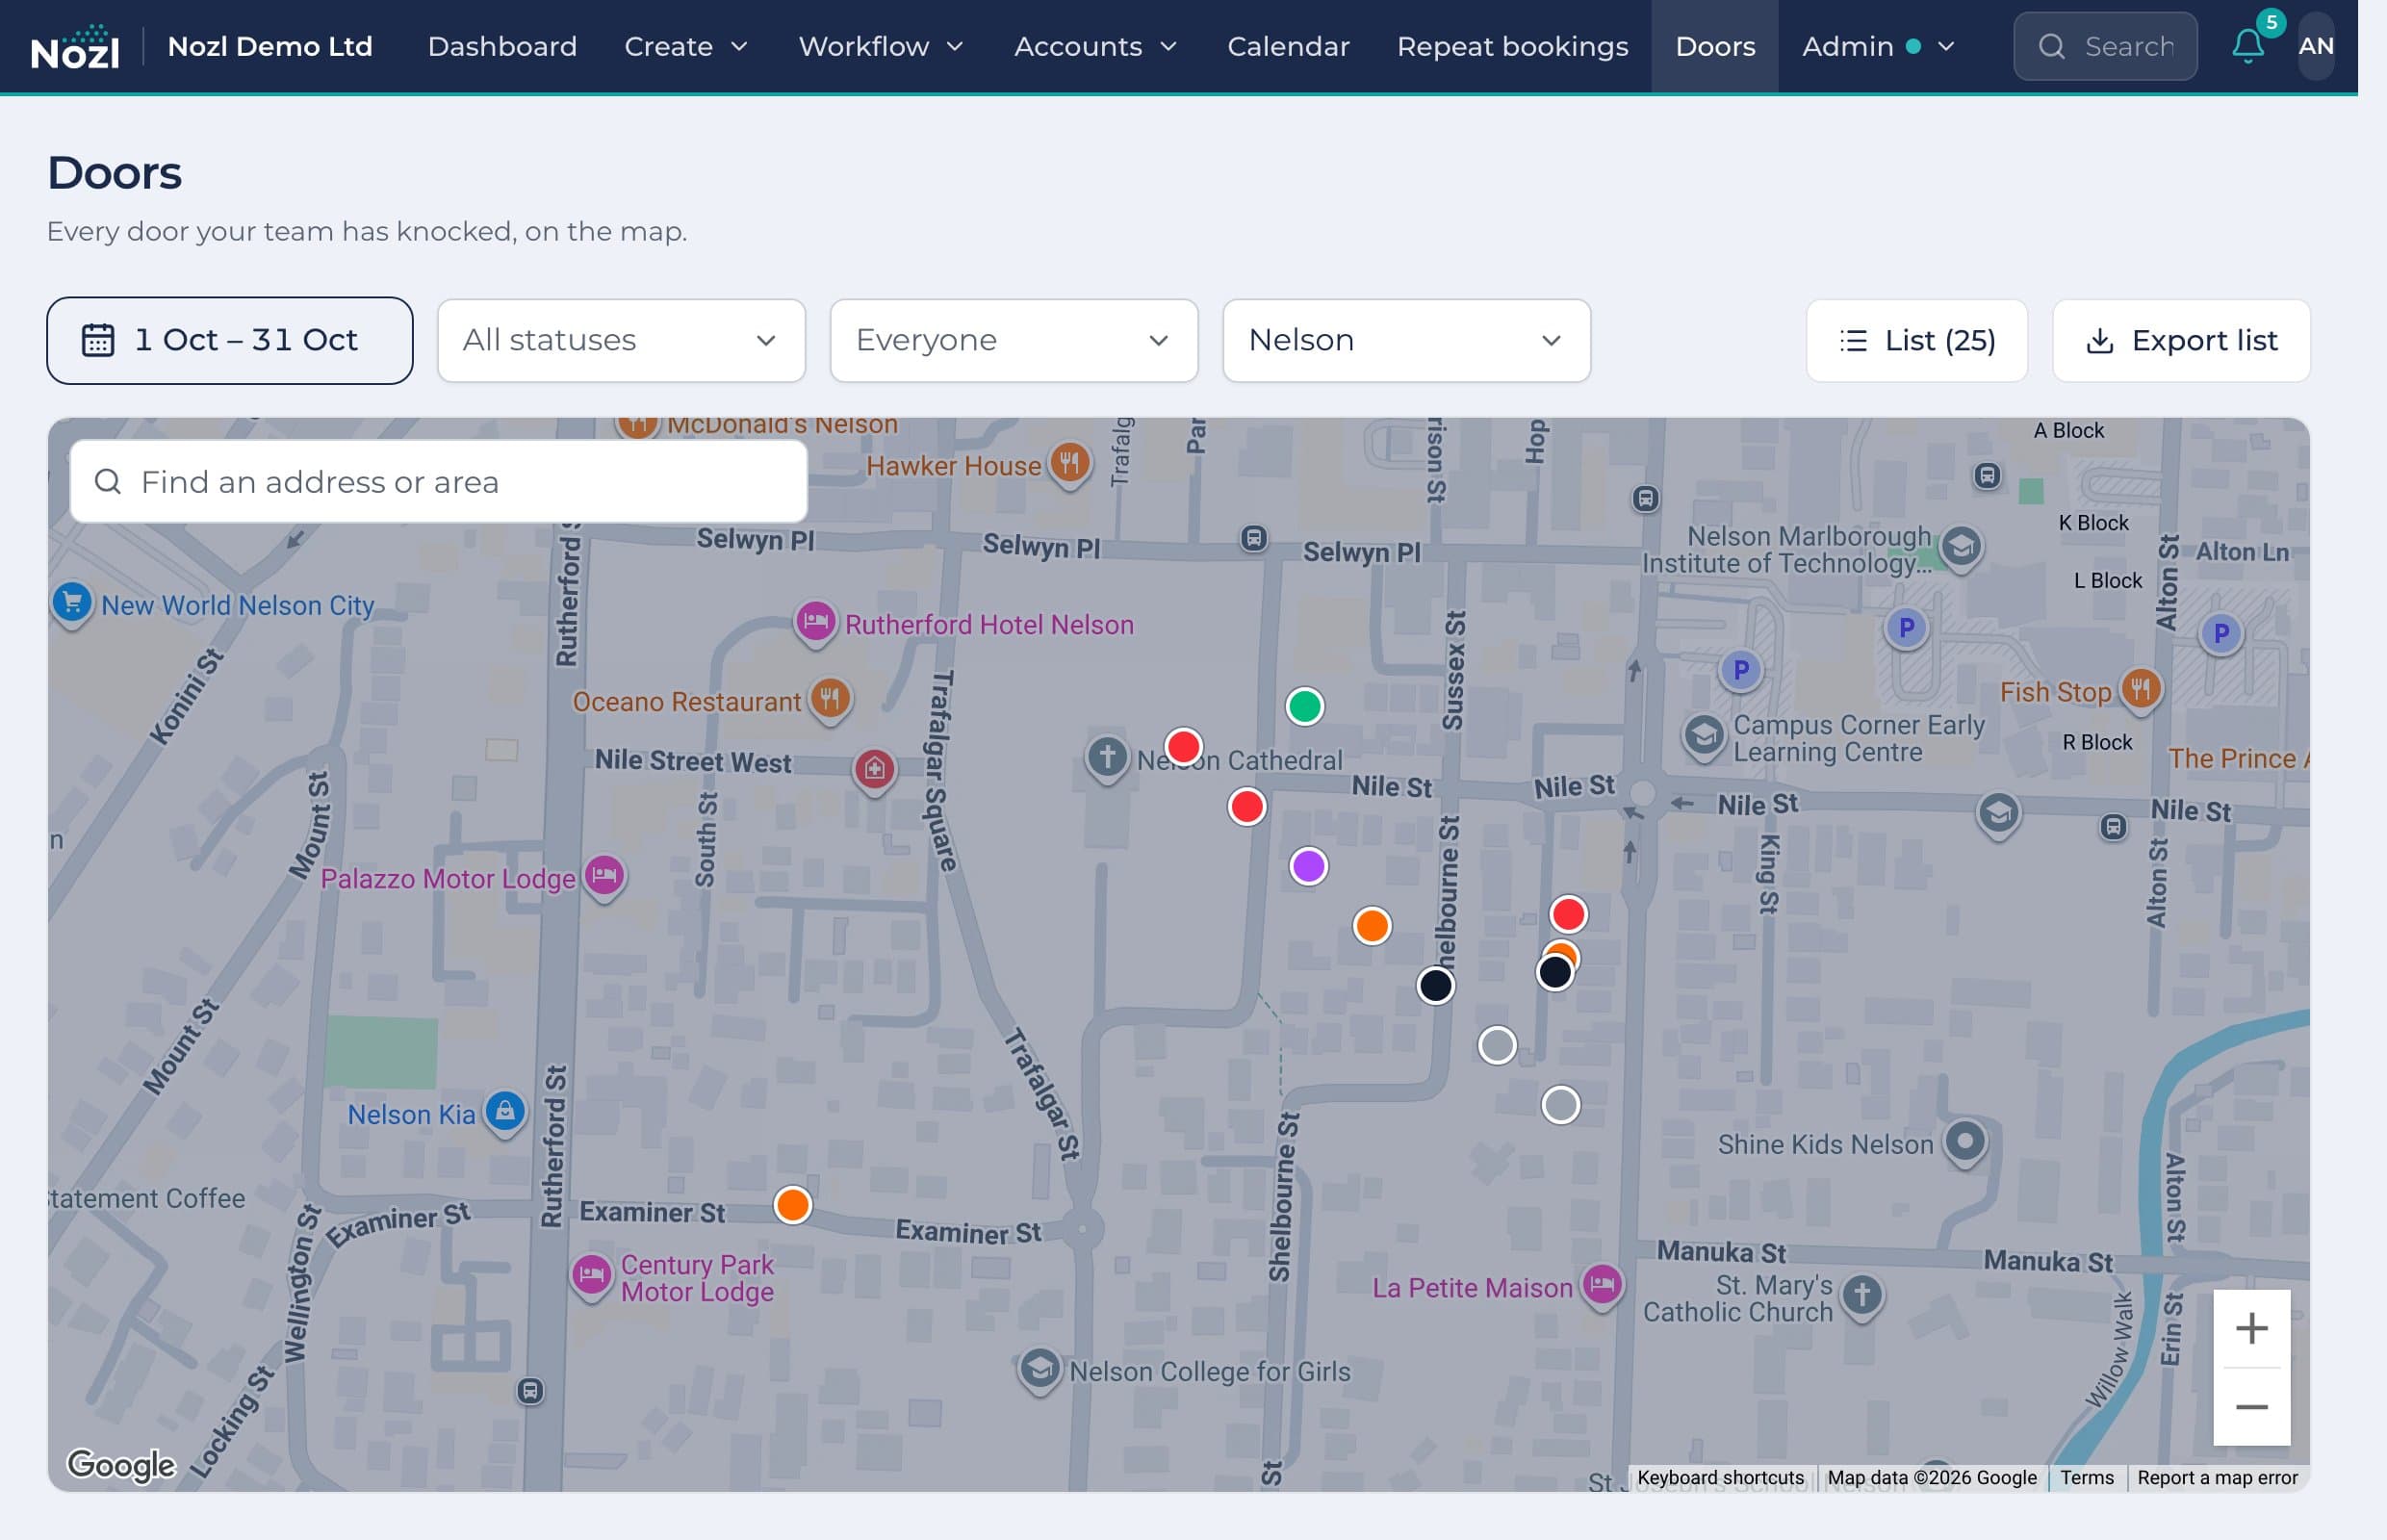
Task: Open Keyboard shortcuts on the map
Action: click(1720, 1477)
